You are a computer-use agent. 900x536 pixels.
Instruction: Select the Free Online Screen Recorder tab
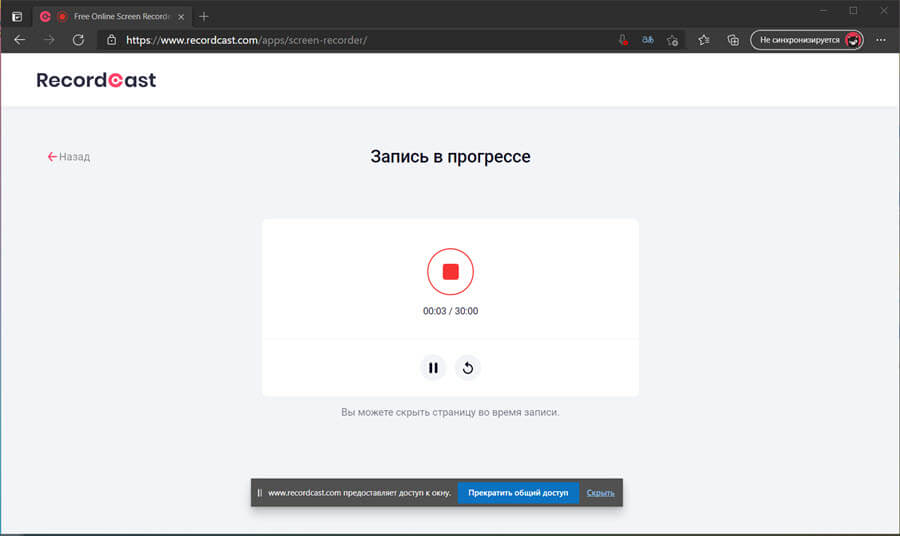coord(112,17)
